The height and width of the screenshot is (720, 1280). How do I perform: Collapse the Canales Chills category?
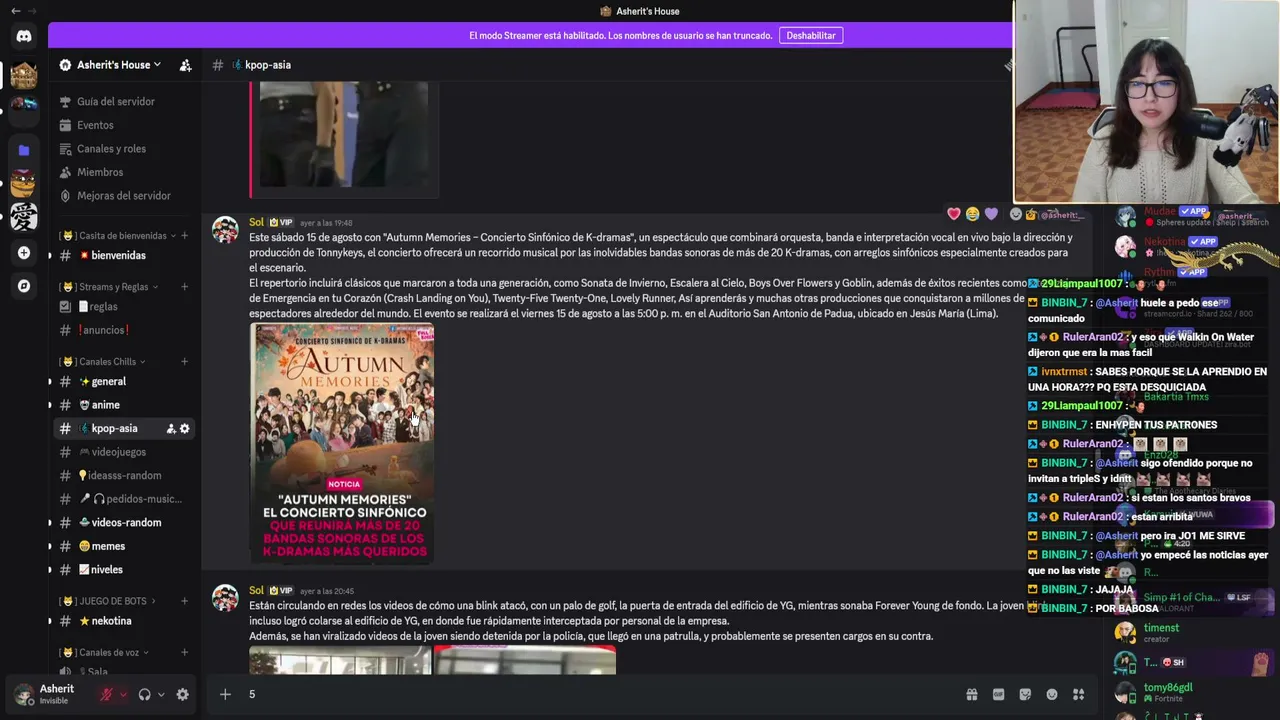click(x=103, y=362)
